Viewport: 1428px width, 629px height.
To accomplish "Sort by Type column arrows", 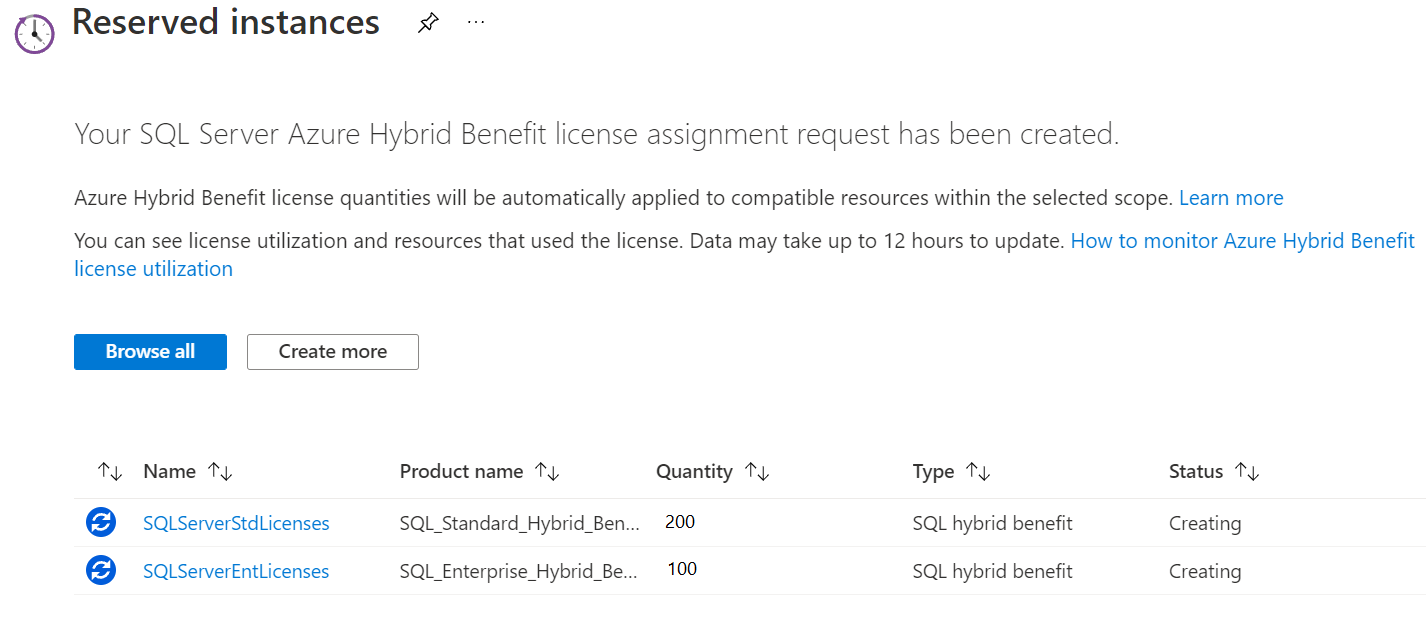I will [978, 472].
